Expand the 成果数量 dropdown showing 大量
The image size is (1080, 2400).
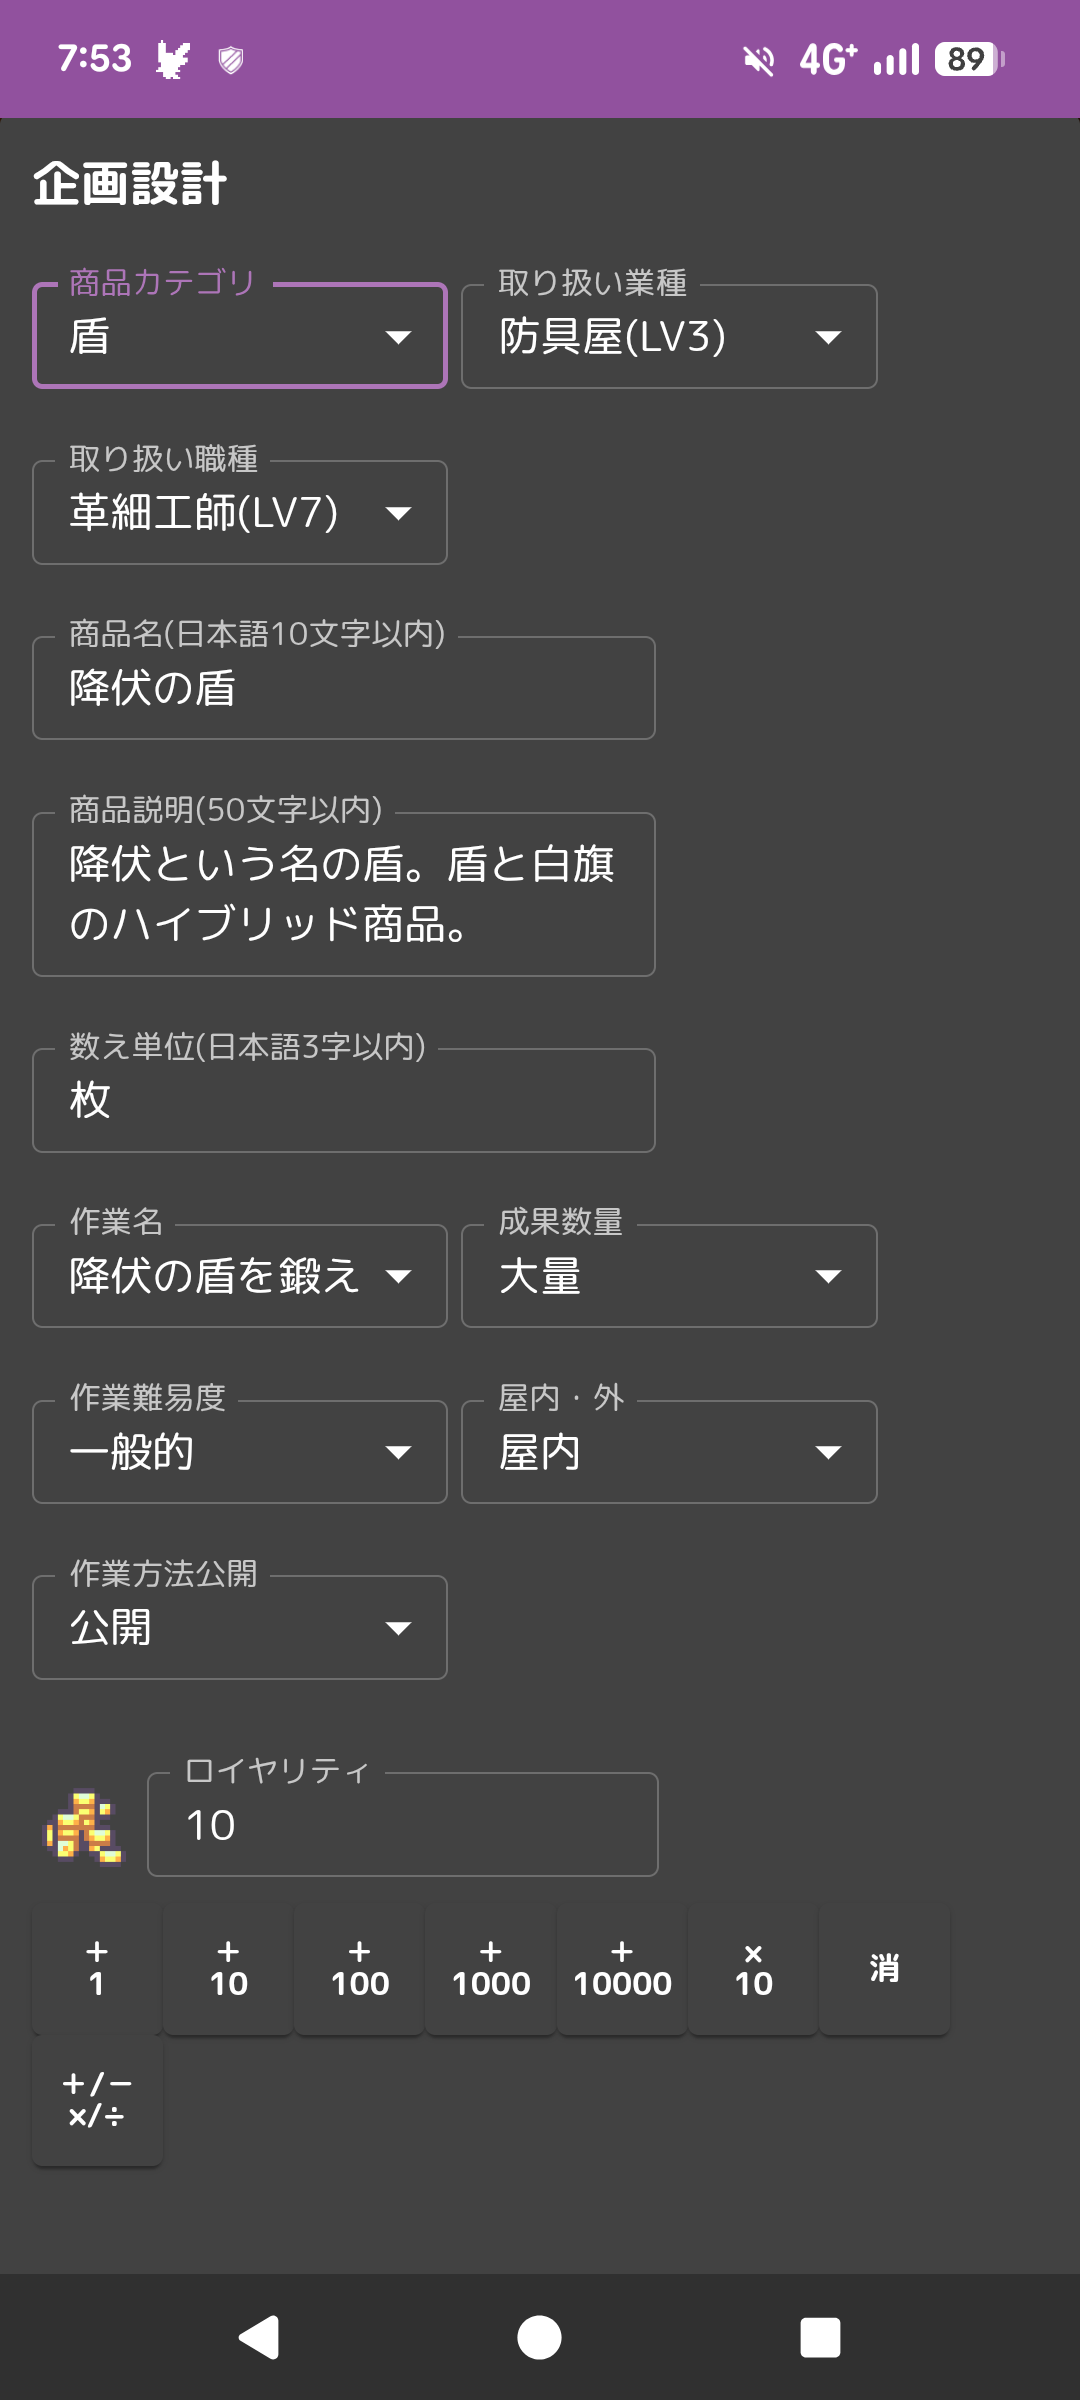click(x=669, y=1276)
